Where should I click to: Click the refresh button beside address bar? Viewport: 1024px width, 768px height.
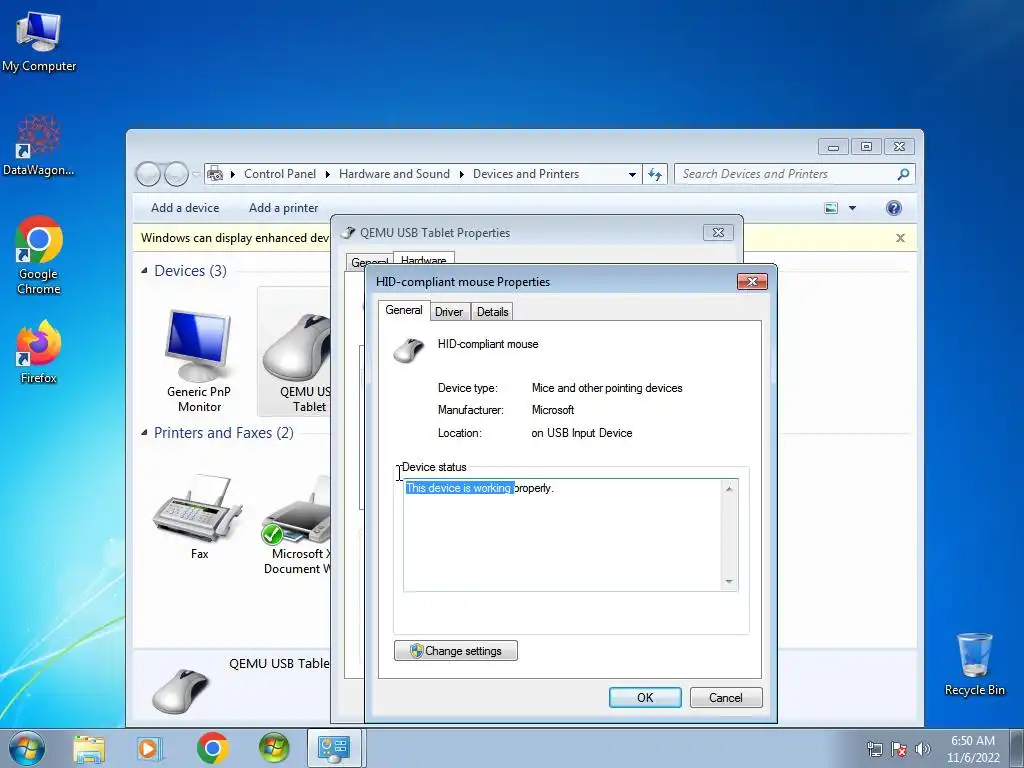click(x=655, y=174)
